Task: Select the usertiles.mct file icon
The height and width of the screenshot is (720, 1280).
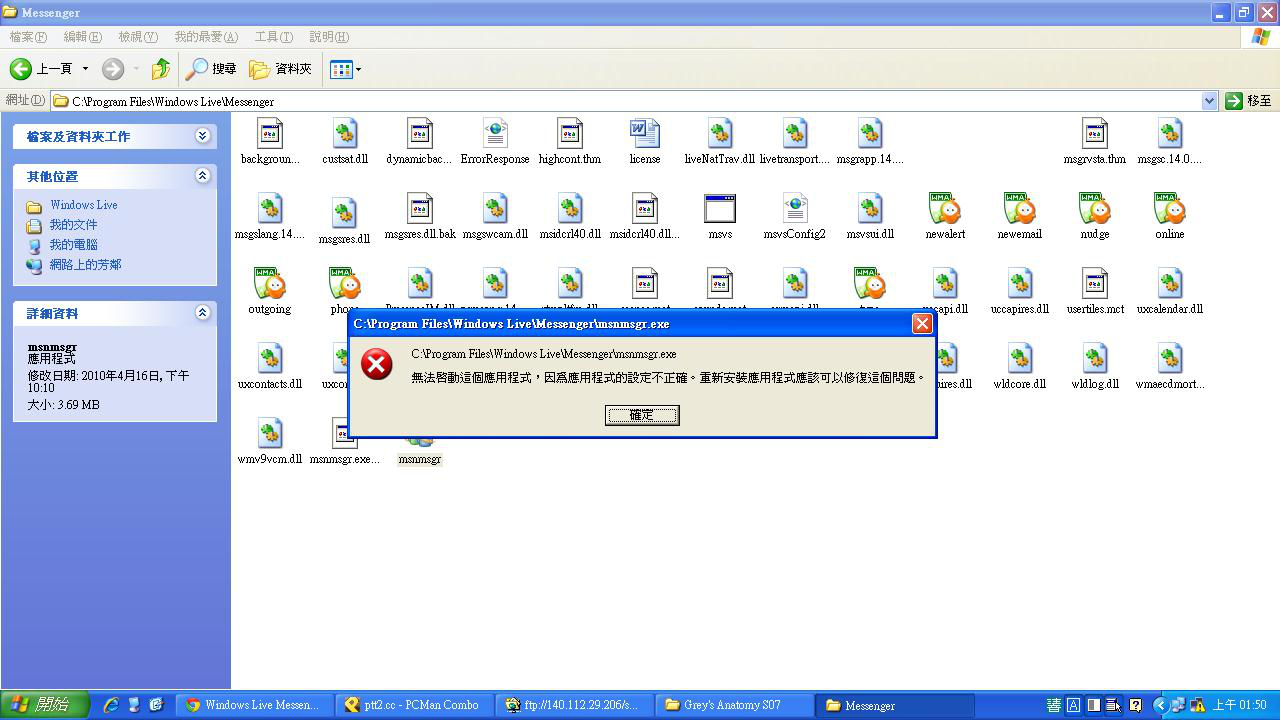Action: (x=1095, y=283)
